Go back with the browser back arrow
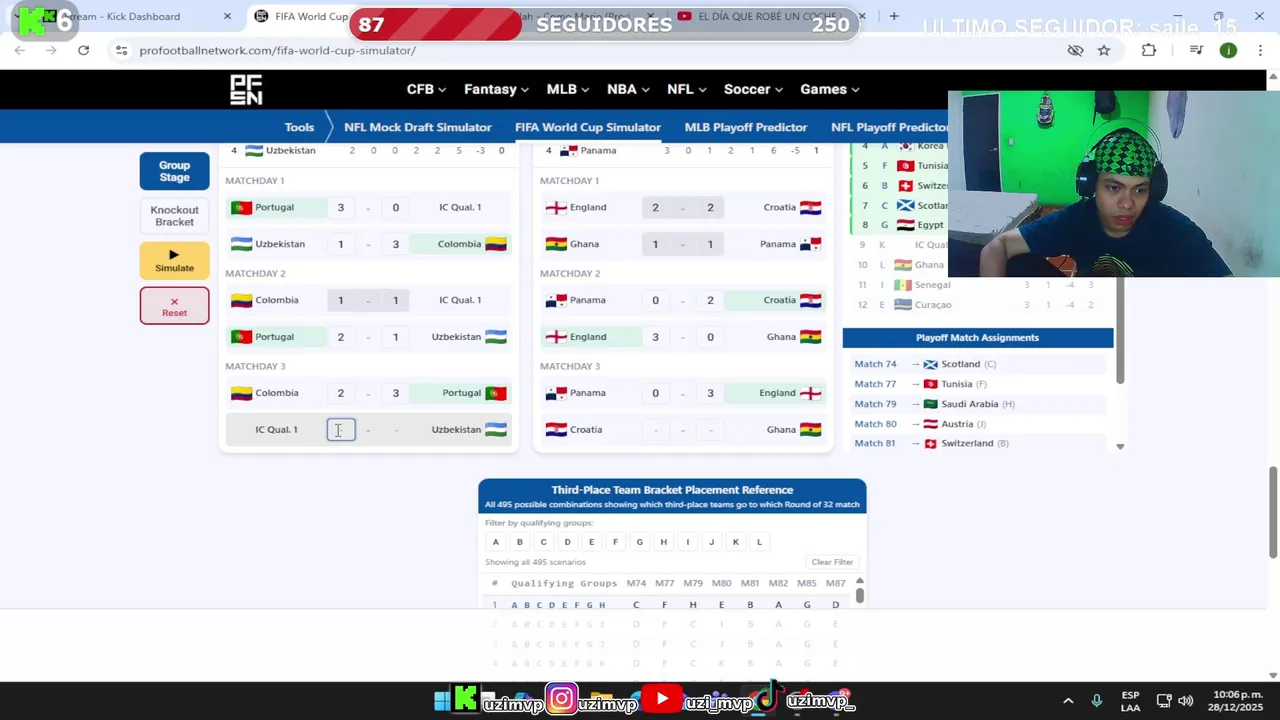Viewport: 1280px width, 720px height. (x=19, y=50)
